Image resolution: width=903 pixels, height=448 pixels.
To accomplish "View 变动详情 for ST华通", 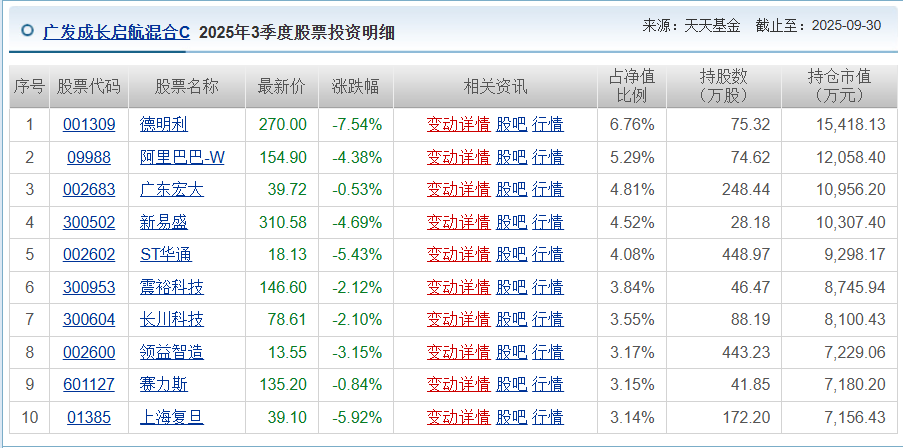I will pos(458,255).
